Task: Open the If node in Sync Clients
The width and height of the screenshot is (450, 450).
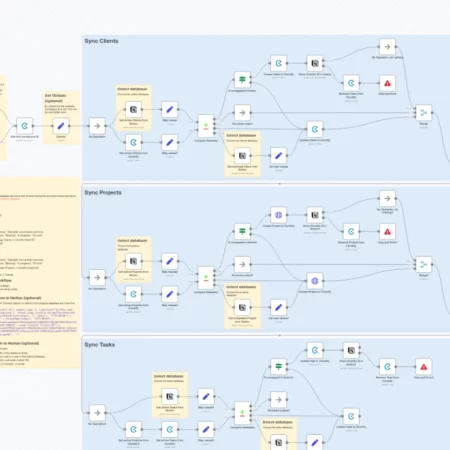Action: coord(242,80)
